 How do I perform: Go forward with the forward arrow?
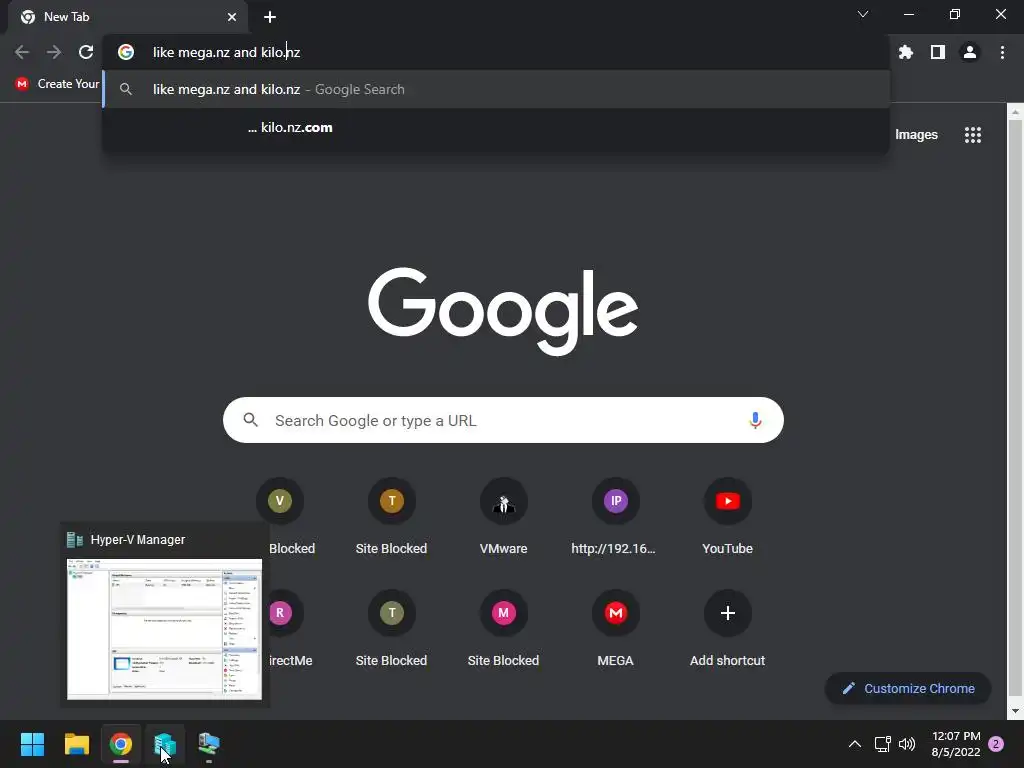pos(54,52)
